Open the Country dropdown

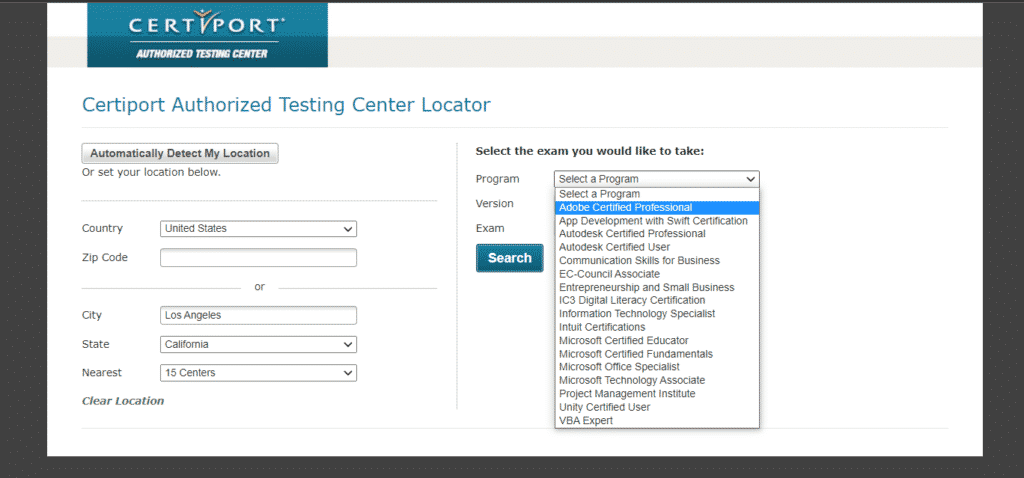tap(258, 229)
